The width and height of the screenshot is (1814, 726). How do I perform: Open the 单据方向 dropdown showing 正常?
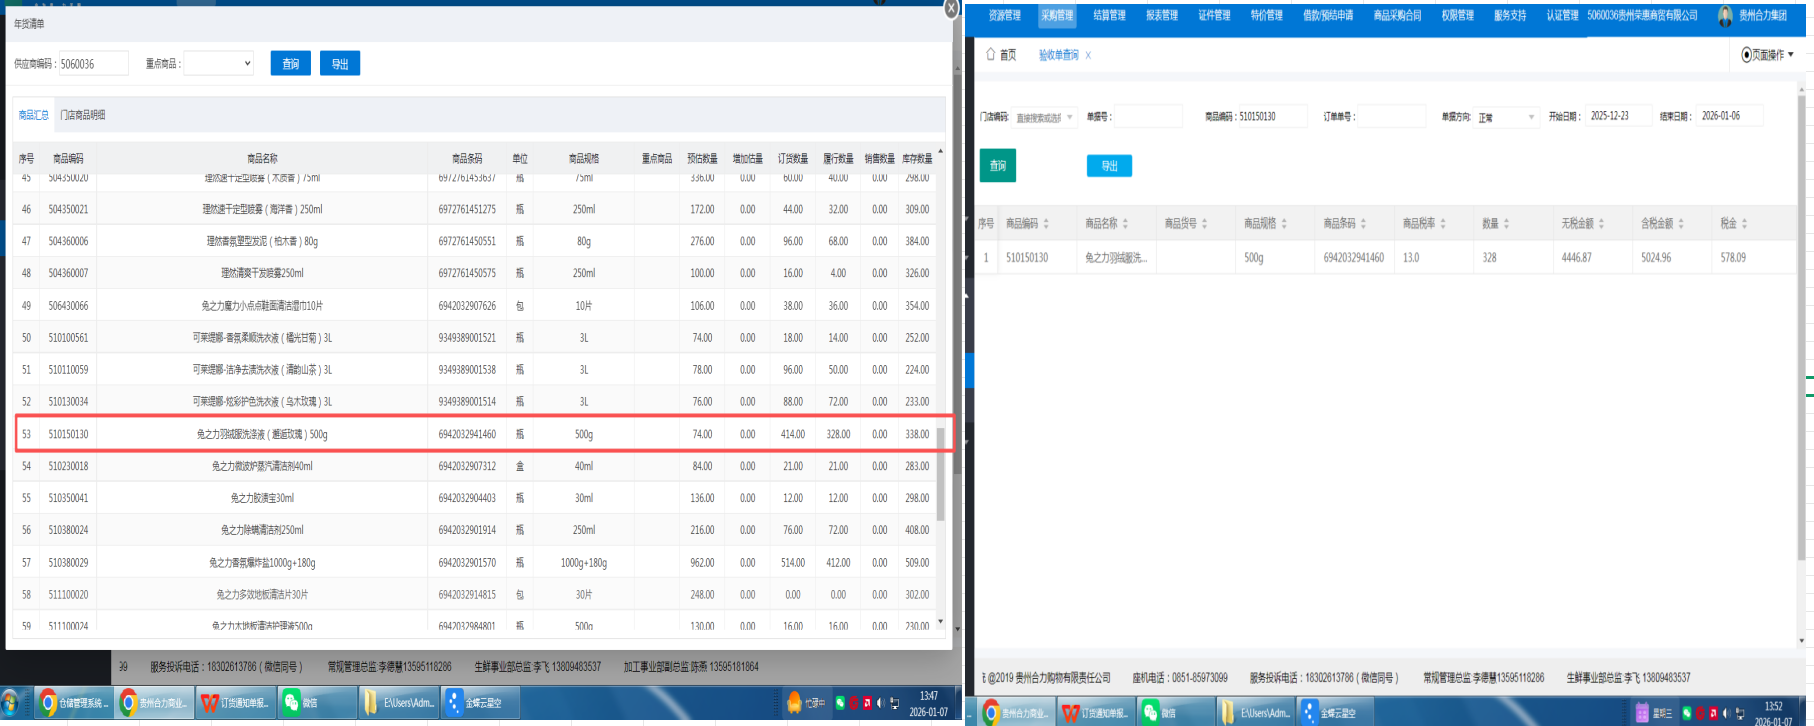tap(1505, 118)
